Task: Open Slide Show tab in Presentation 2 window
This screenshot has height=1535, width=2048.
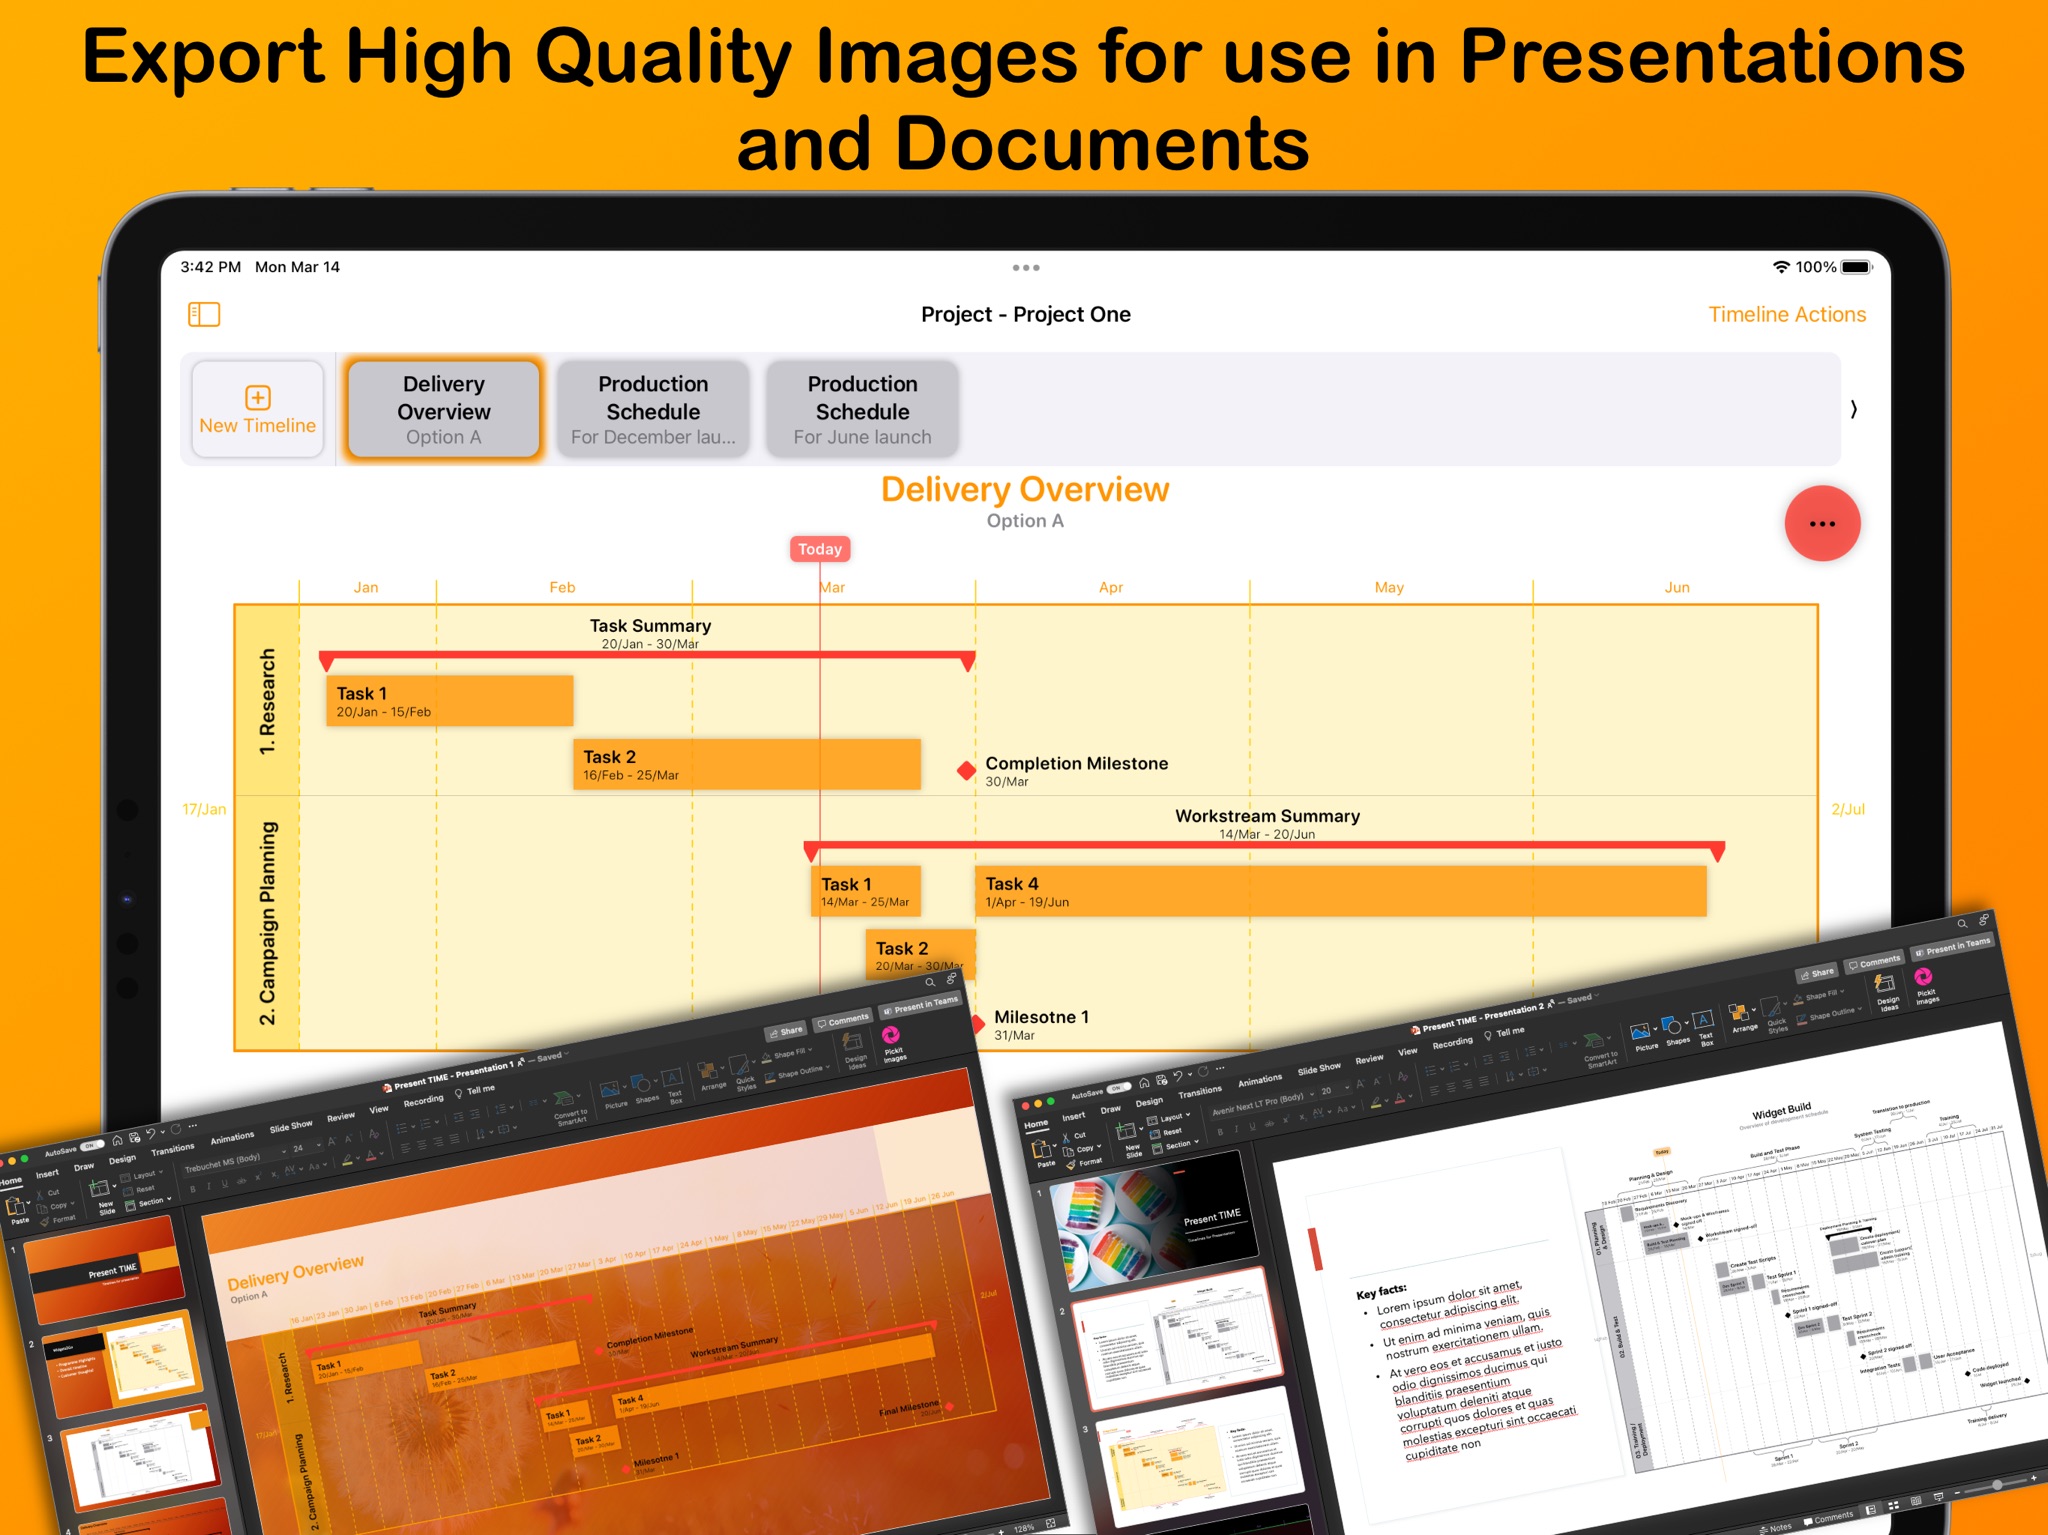Action: click(1319, 1070)
